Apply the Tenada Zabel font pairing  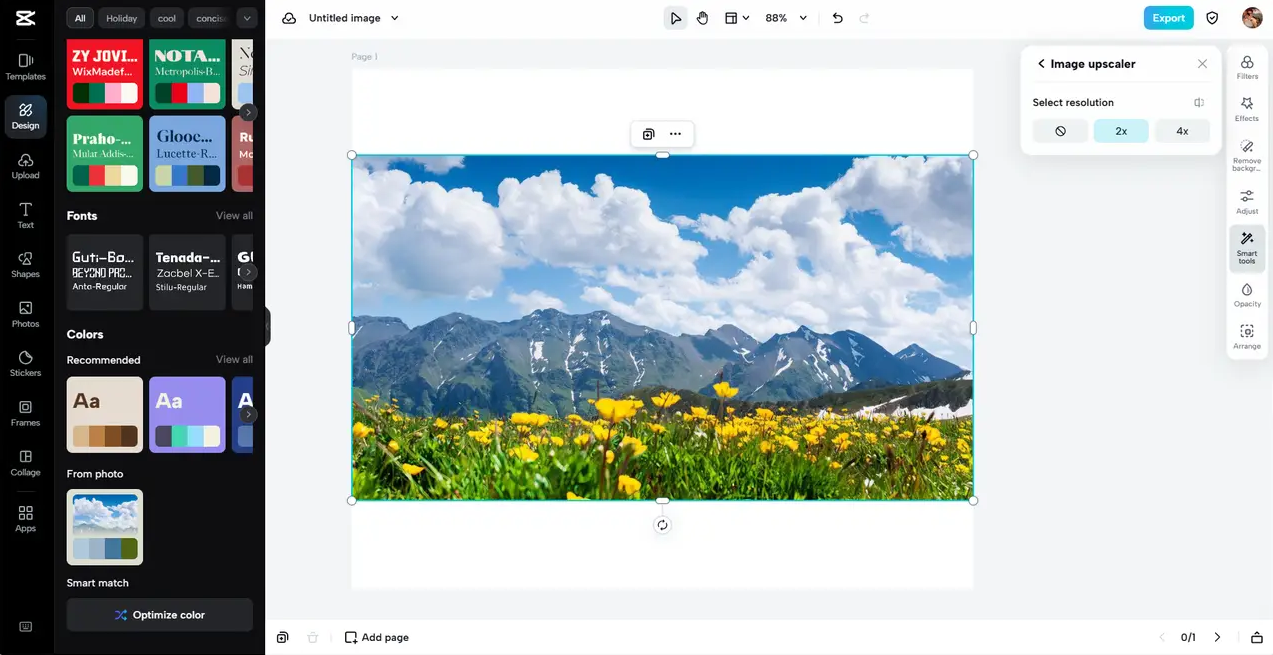pyautogui.click(x=187, y=272)
